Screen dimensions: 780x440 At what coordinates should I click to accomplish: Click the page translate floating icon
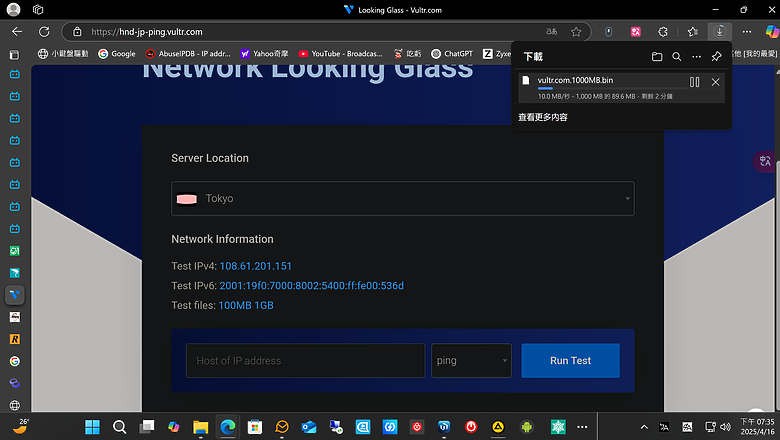click(765, 161)
